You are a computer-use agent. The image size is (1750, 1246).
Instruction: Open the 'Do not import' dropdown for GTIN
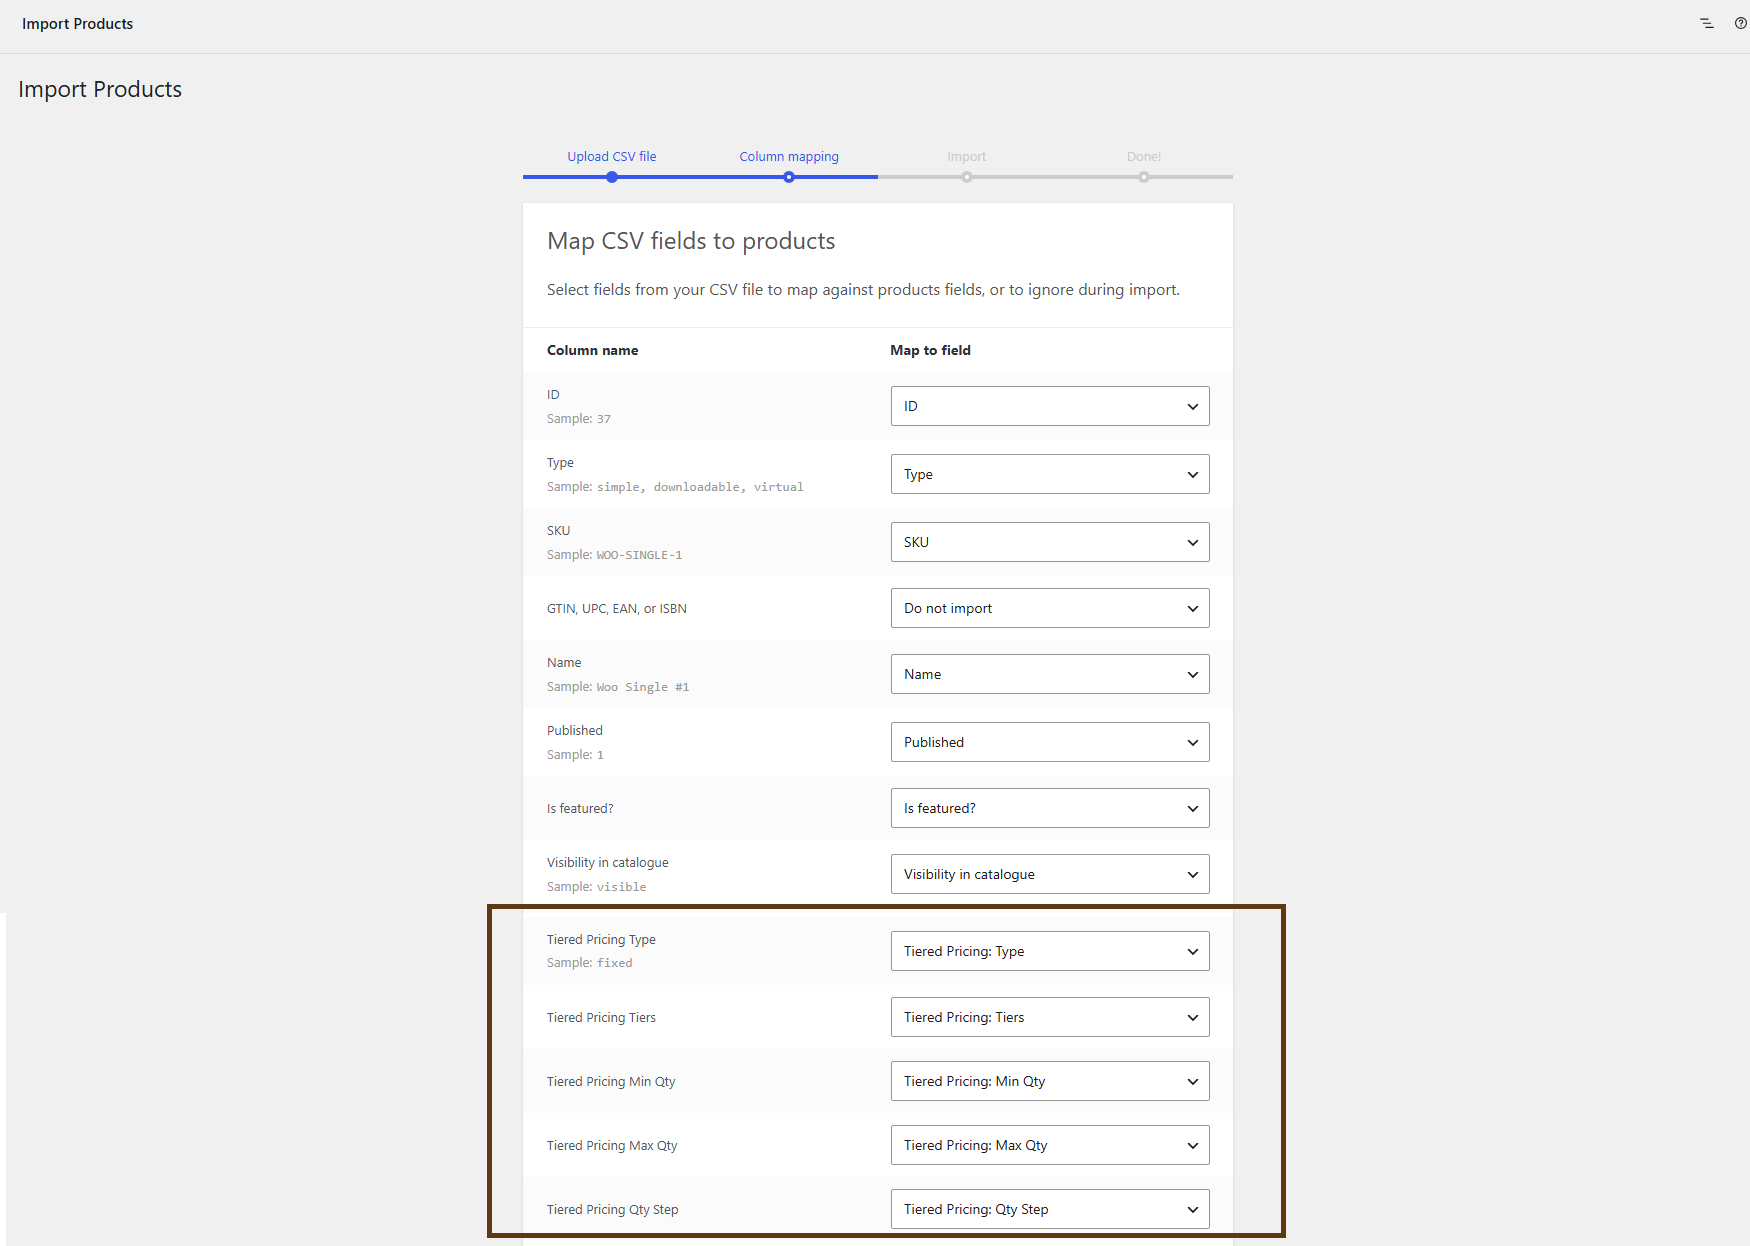(1050, 608)
